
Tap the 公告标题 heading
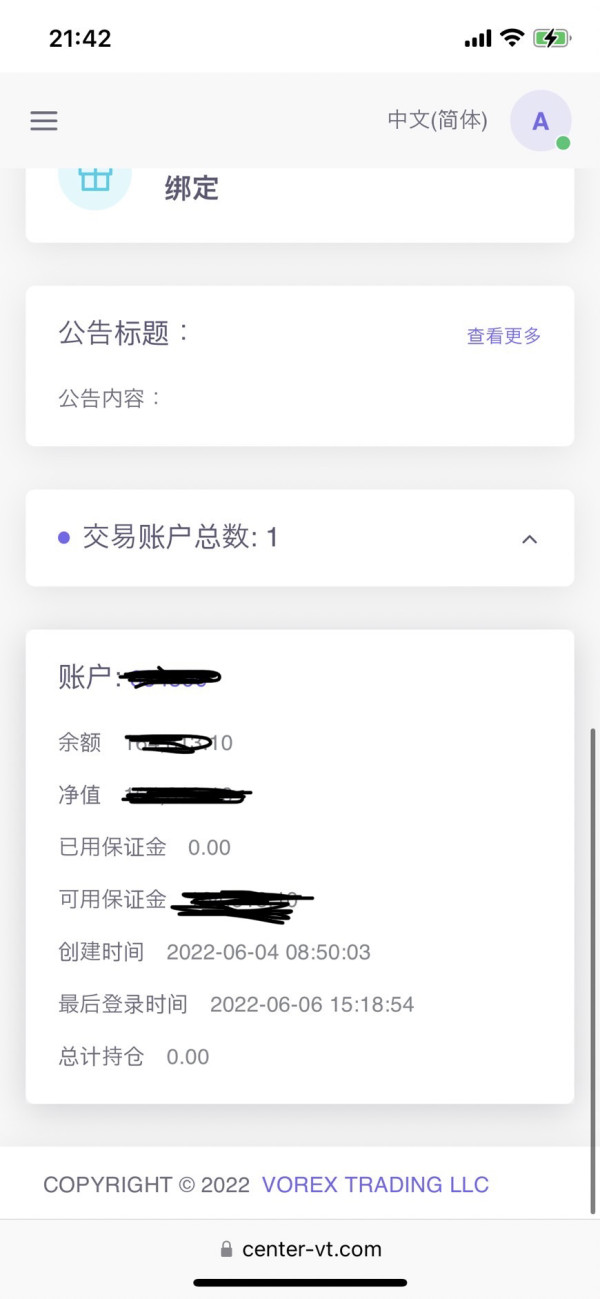pyautogui.click(x=124, y=333)
